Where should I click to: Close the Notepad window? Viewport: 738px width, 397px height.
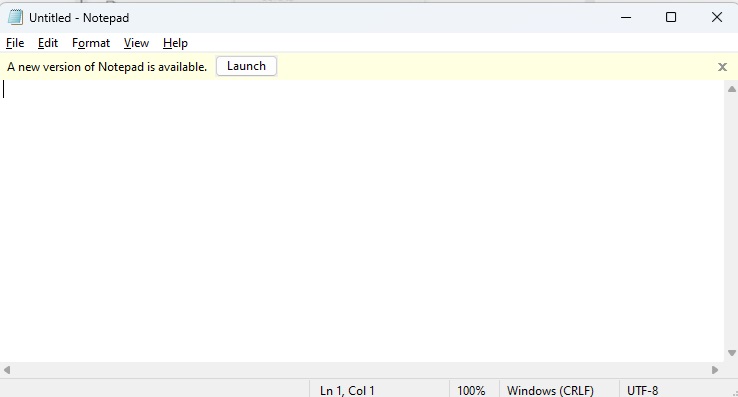[x=716, y=17]
